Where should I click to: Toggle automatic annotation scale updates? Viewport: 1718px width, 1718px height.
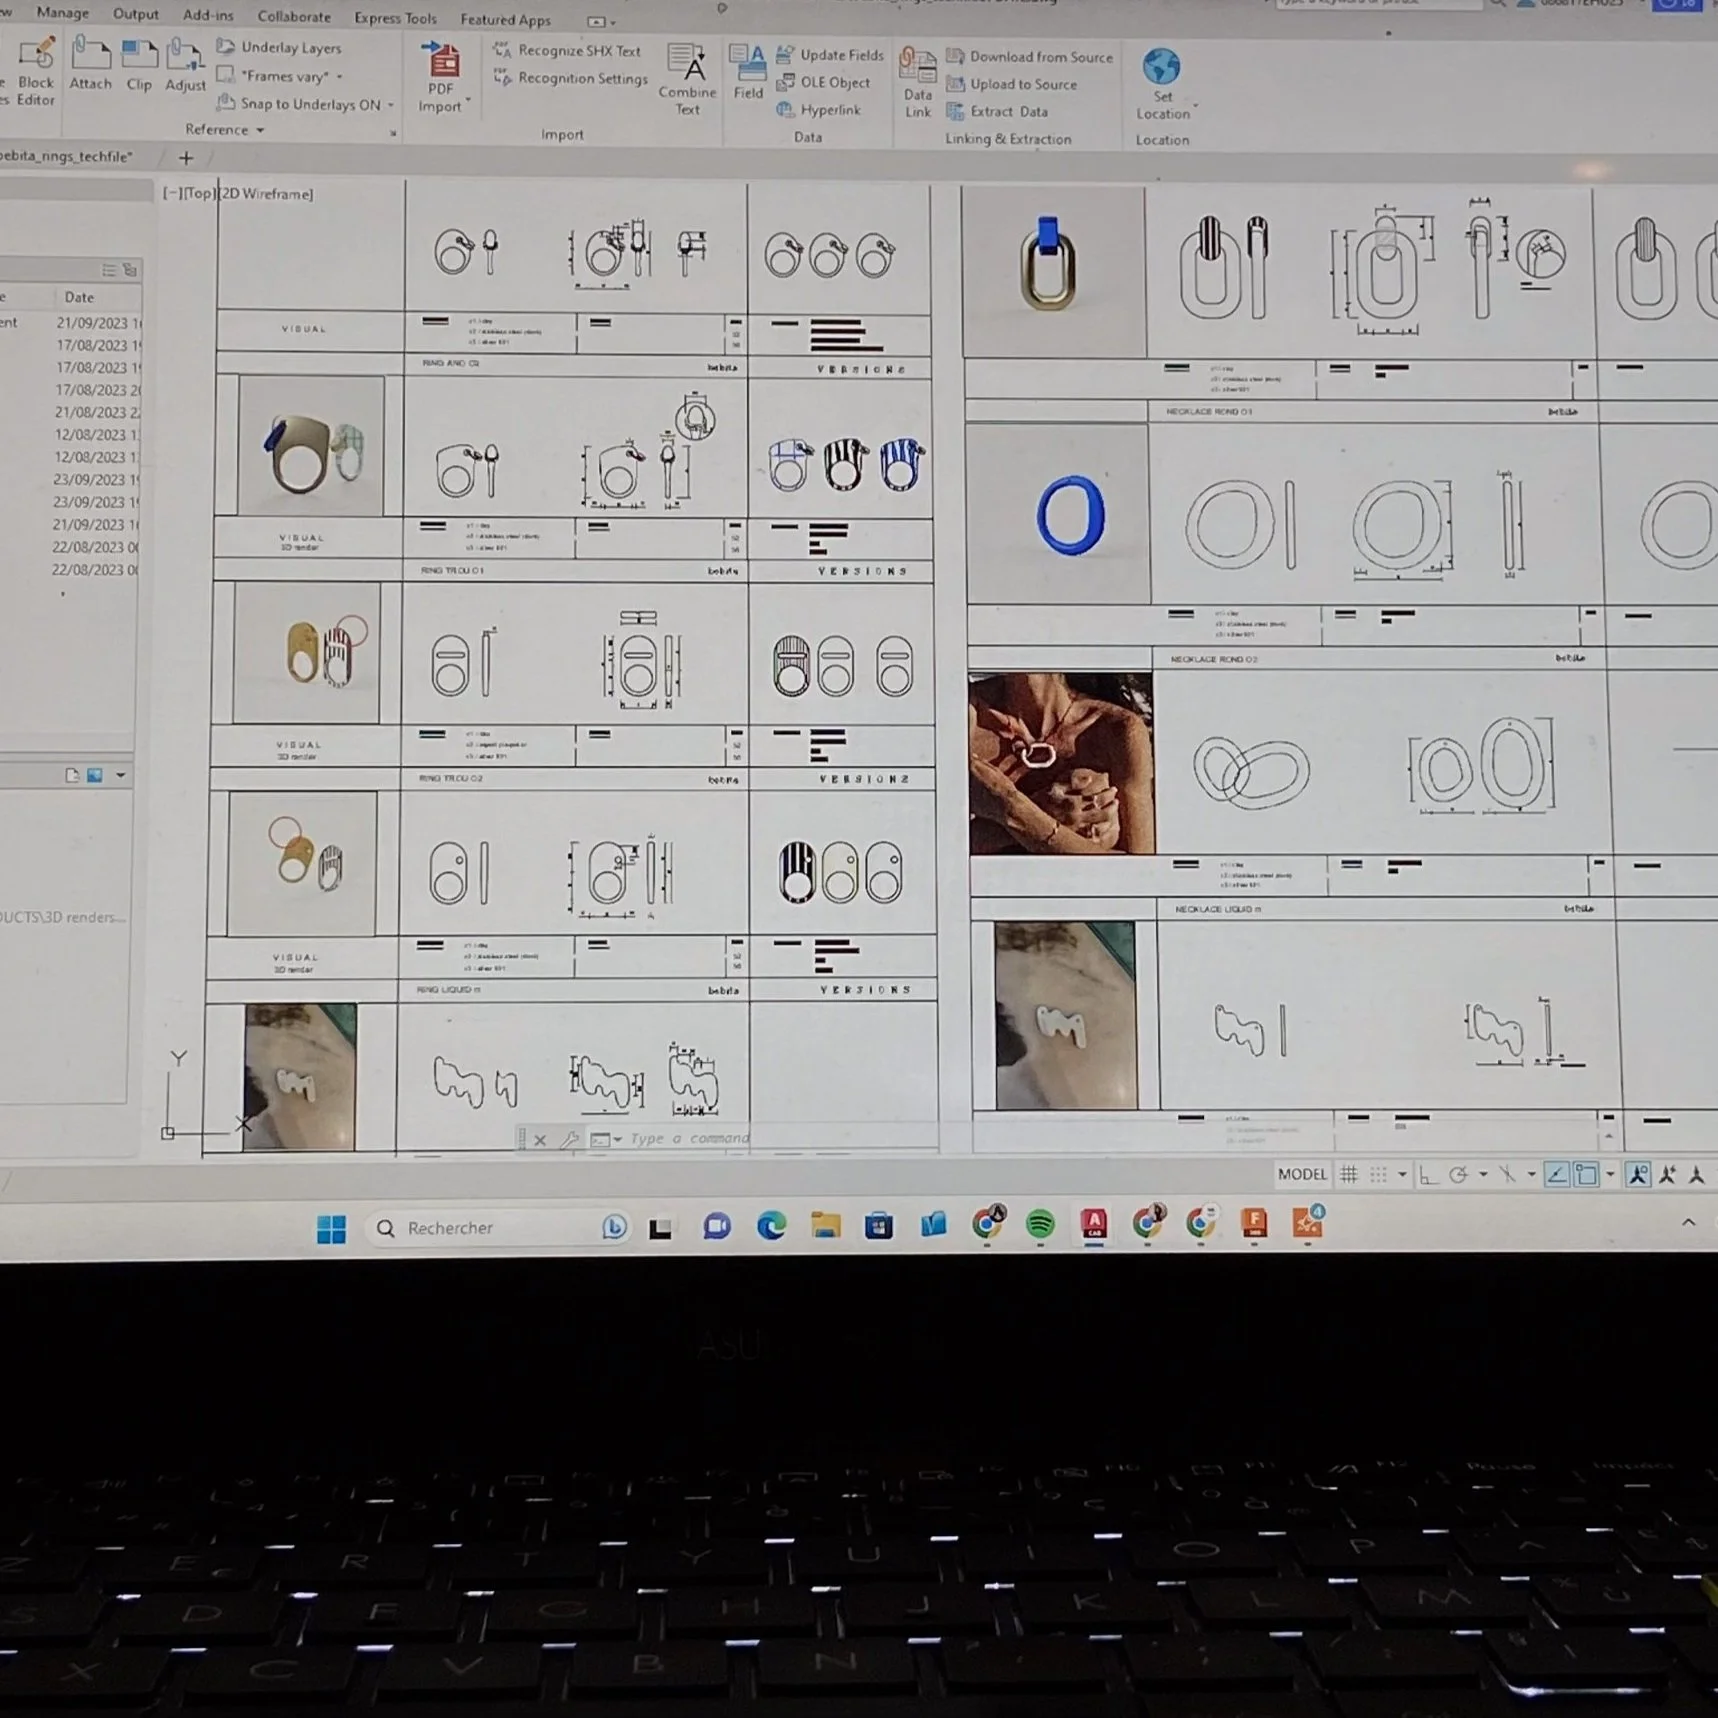pyautogui.click(x=1667, y=1175)
